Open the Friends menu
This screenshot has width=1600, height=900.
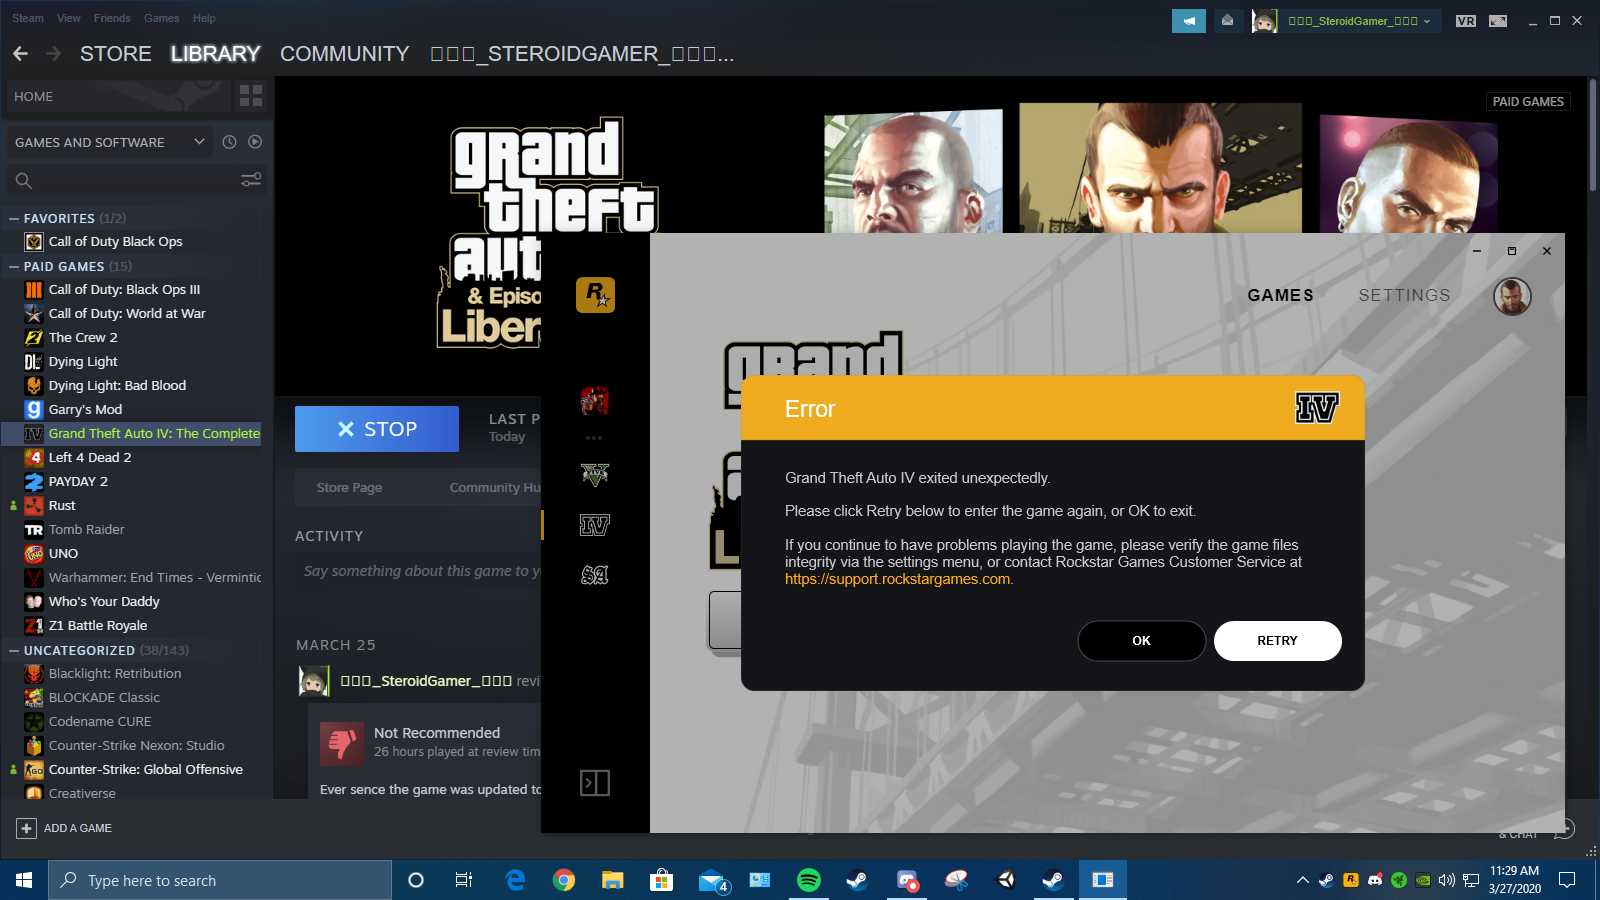click(112, 18)
